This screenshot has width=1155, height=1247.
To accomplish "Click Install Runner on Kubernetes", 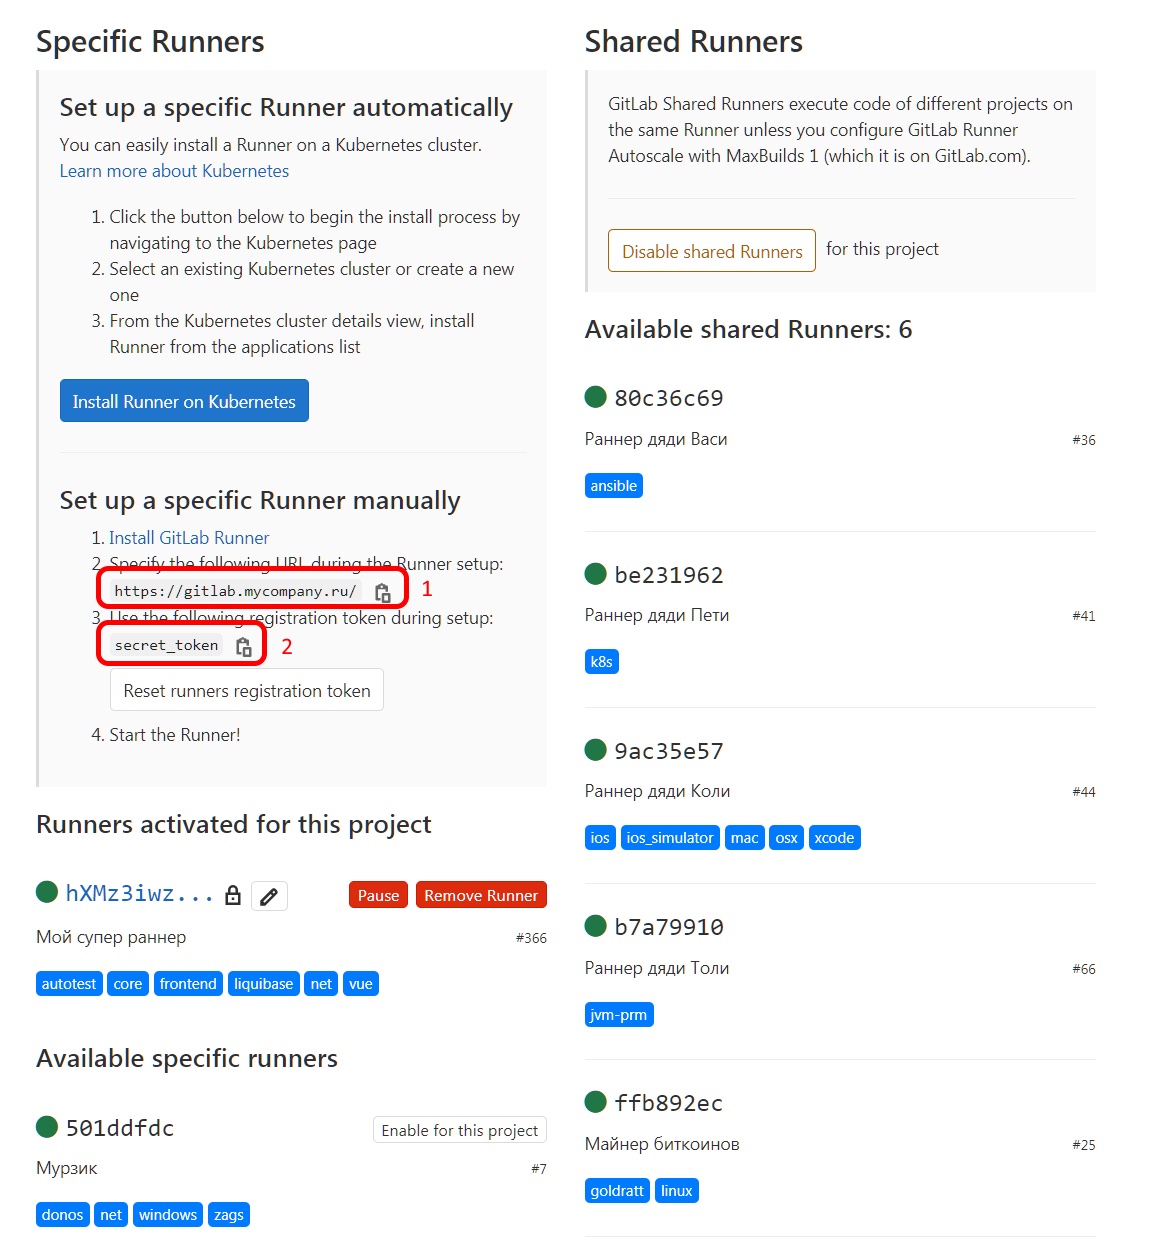I will (x=183, y=400).
